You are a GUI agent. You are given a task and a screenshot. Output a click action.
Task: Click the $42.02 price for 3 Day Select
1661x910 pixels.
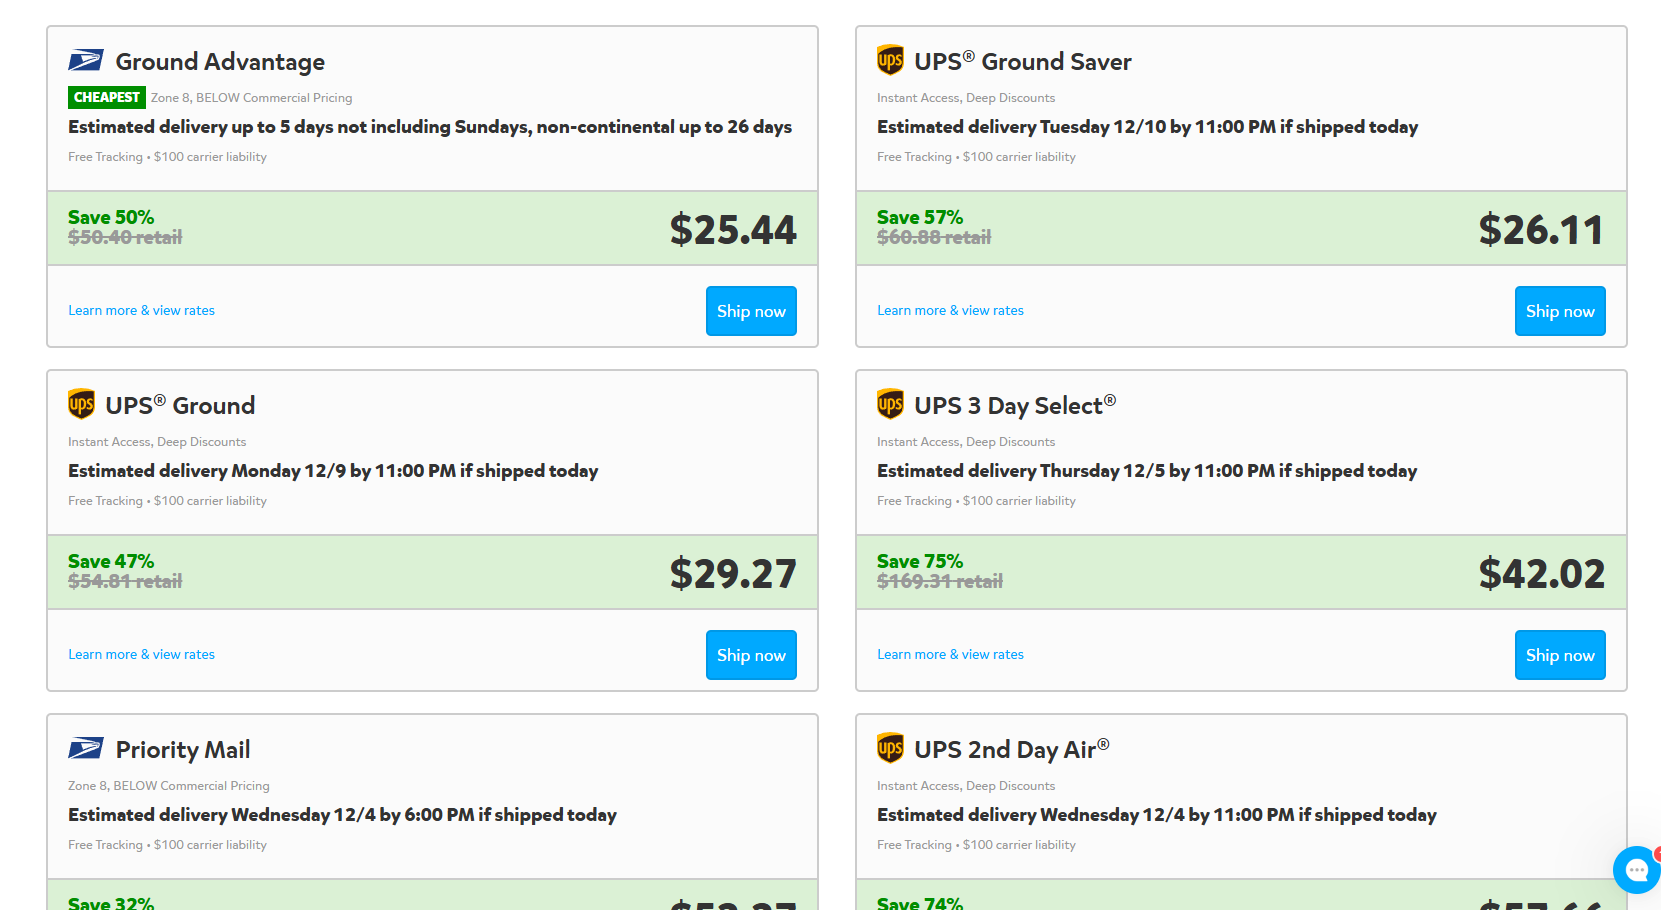[x=1542, y=573]
